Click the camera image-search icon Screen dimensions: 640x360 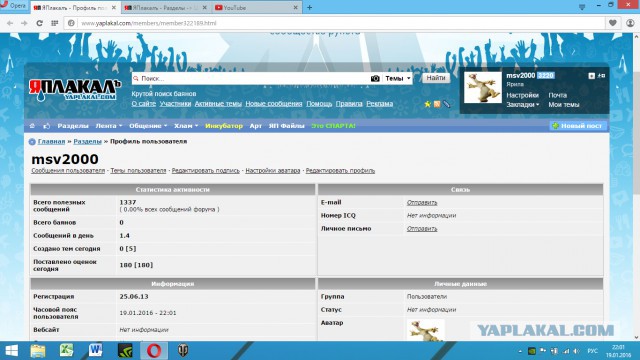pyautogui.click(x=375, y=78)
